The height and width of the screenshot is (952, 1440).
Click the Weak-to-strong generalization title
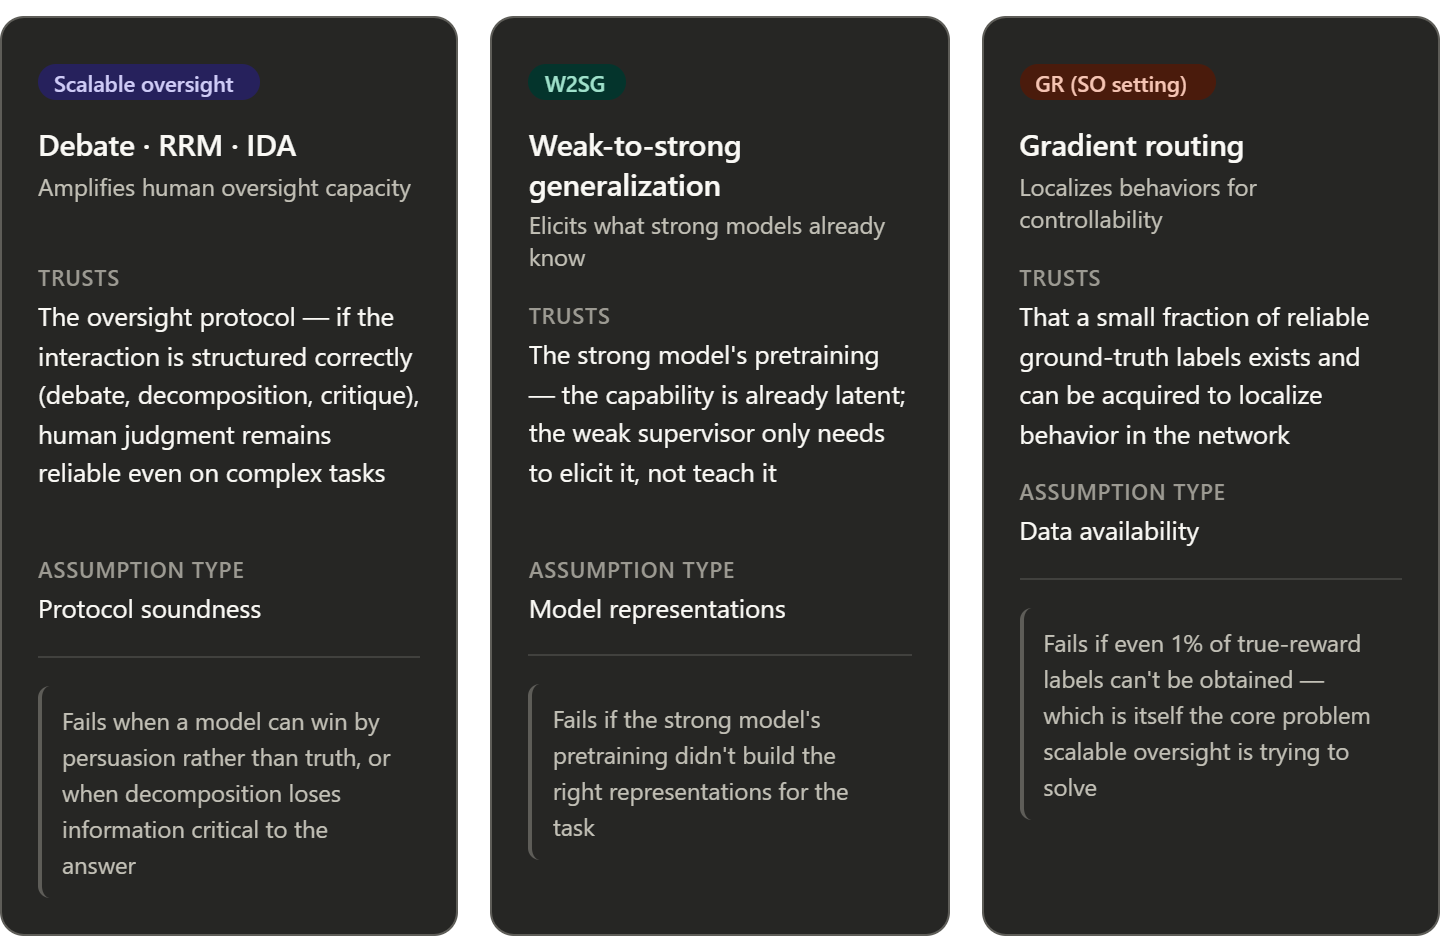(x=635, y=166)
